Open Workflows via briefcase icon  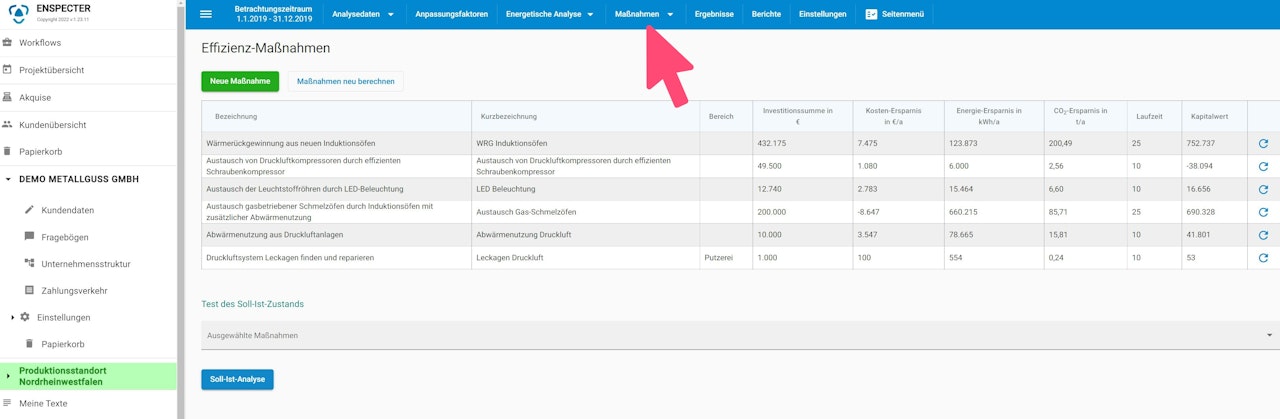tap(8, 43)
